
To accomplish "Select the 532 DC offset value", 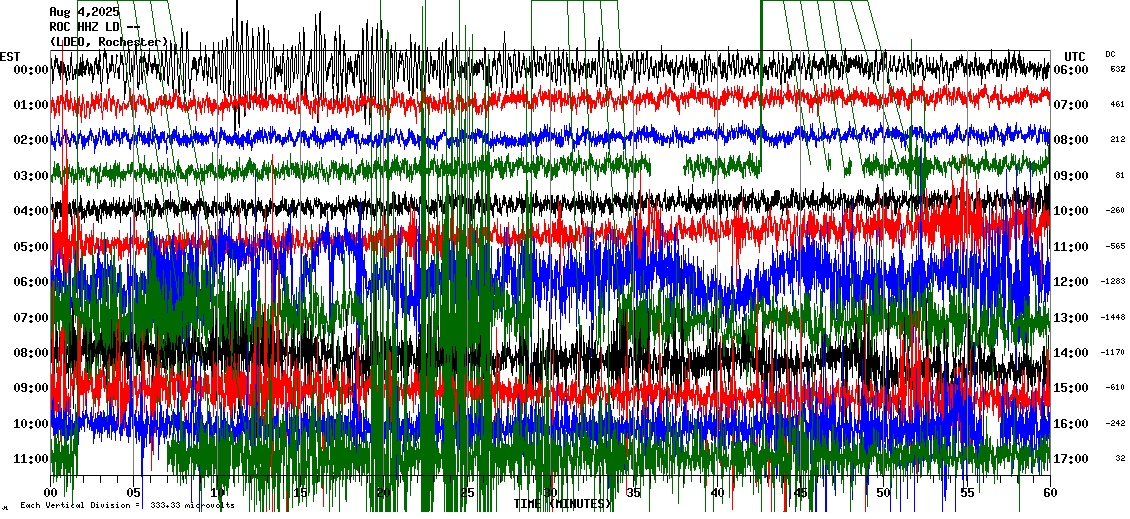I will coord(1117,69).
